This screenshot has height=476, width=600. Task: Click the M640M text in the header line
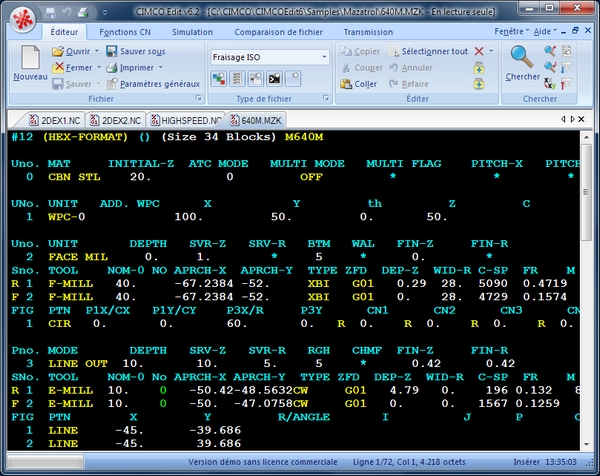[304, 137]
